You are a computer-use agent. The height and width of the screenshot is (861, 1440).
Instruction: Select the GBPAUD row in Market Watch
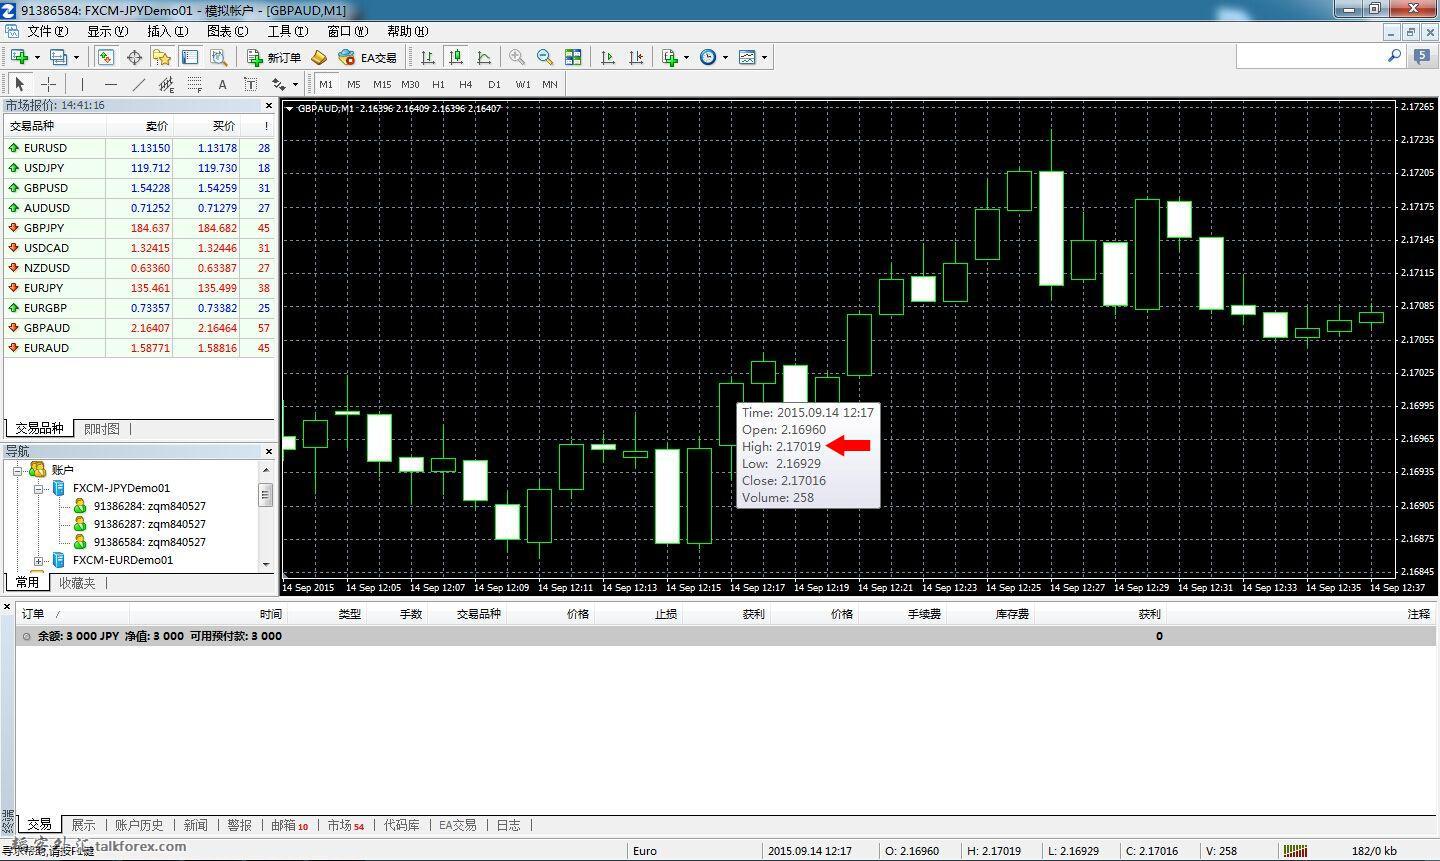[x=139, y=328]
